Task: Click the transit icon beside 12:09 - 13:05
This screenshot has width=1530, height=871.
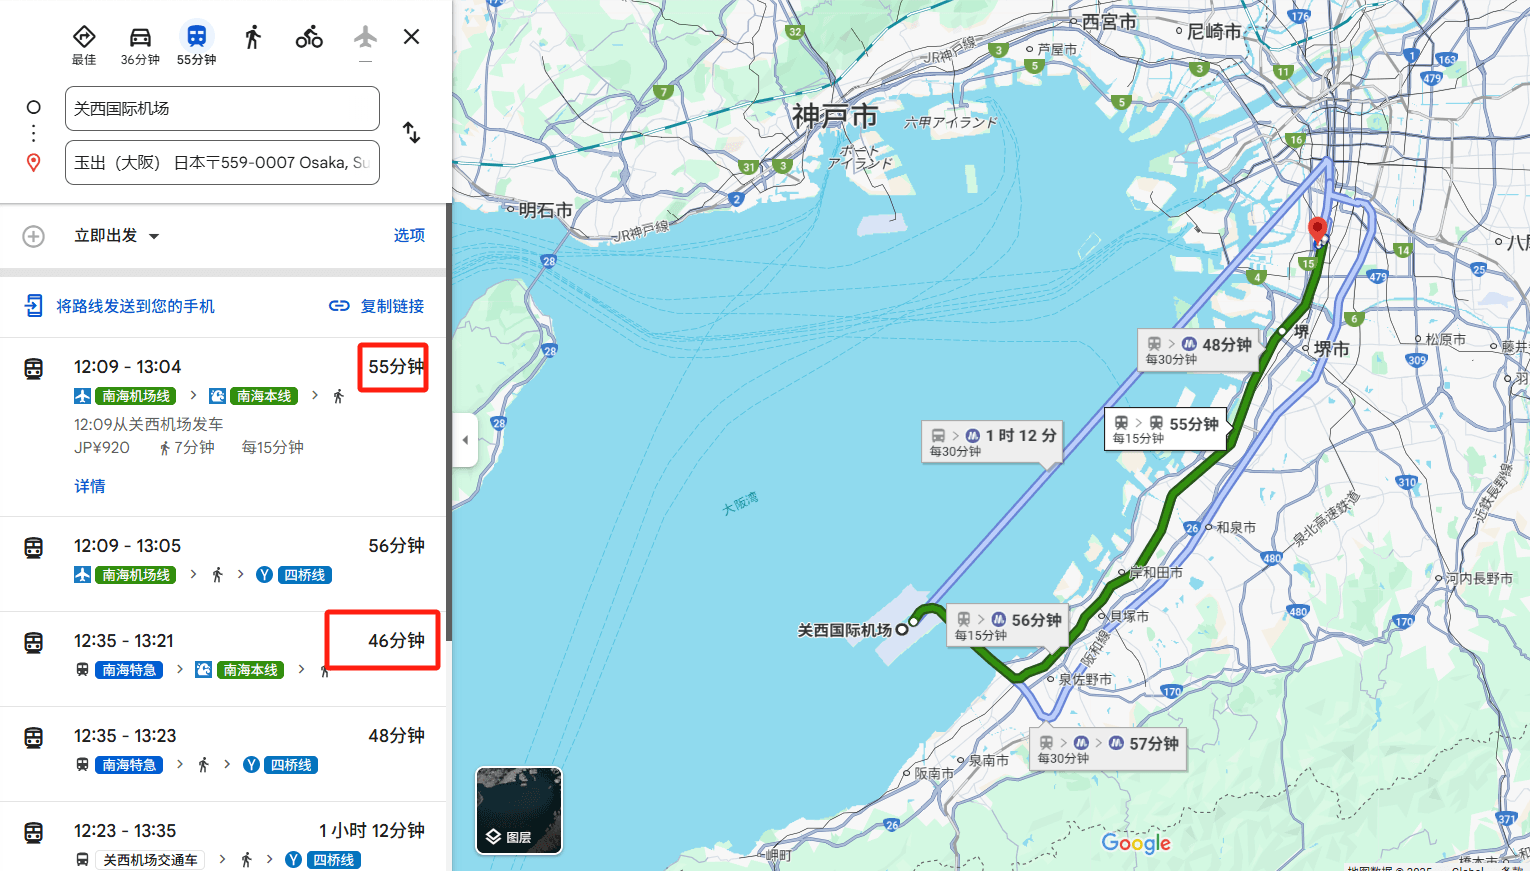Action: click(x=34, y=547)
